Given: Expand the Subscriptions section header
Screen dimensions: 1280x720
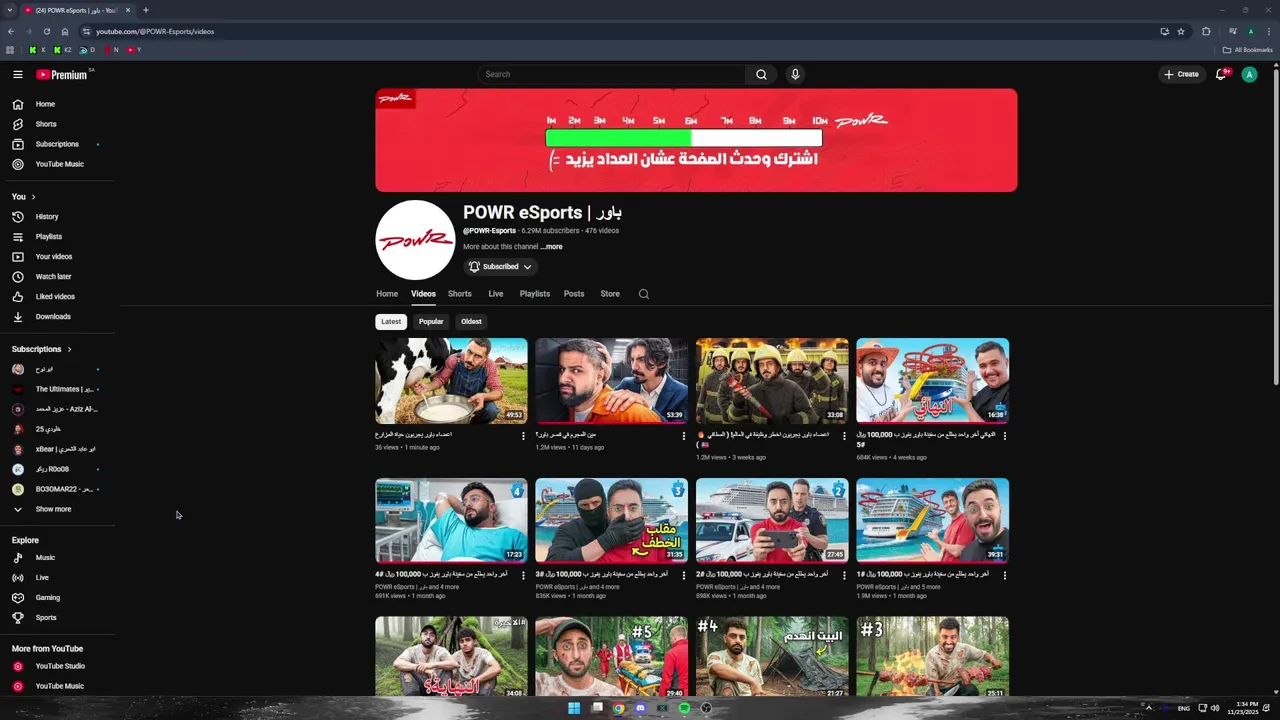Looking at the screenshot, I should (x=42, y=349).
